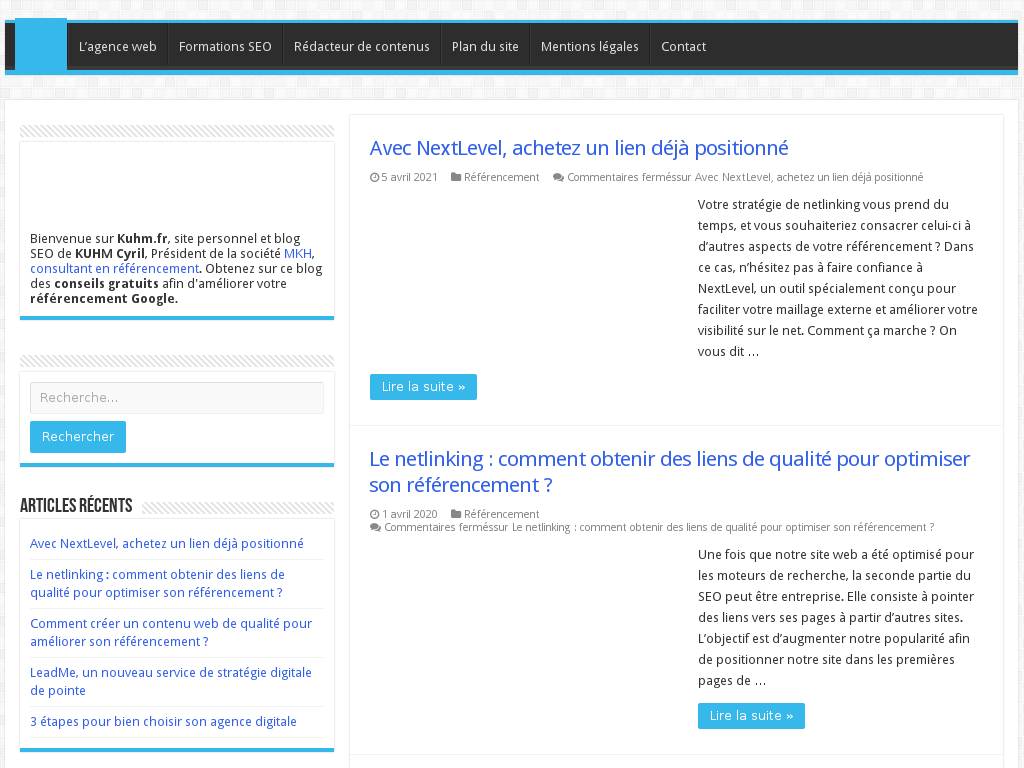This screenshot has width=1024, height=768.
Task: Click the blue home button in navbar
Action: click(41, 46)
